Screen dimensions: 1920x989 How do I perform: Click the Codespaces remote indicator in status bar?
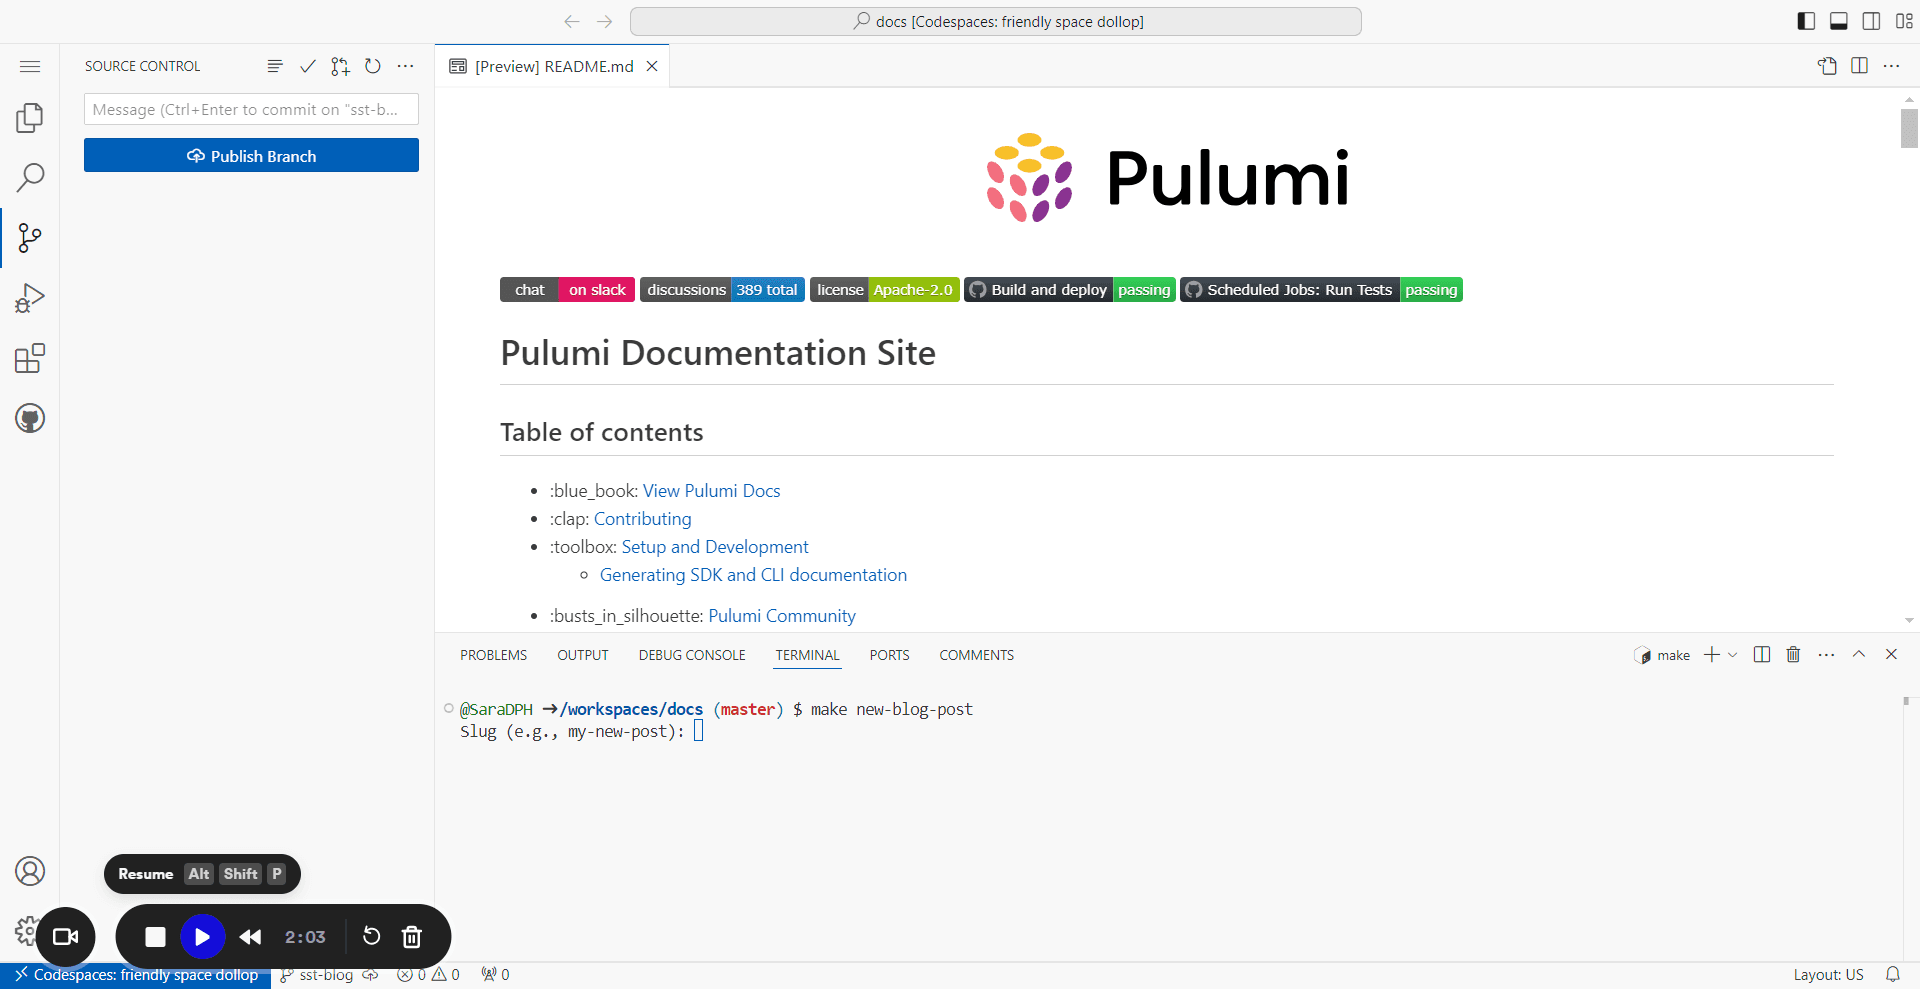click(136, 975)
